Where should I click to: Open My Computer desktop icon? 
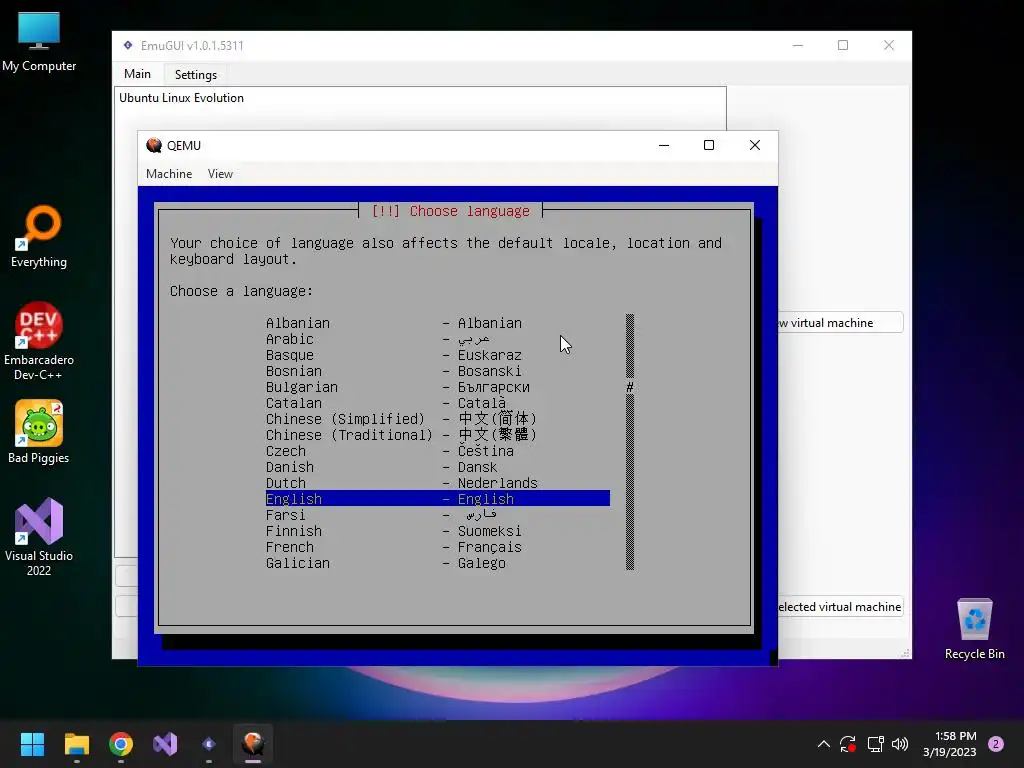(x=39, y=42)
